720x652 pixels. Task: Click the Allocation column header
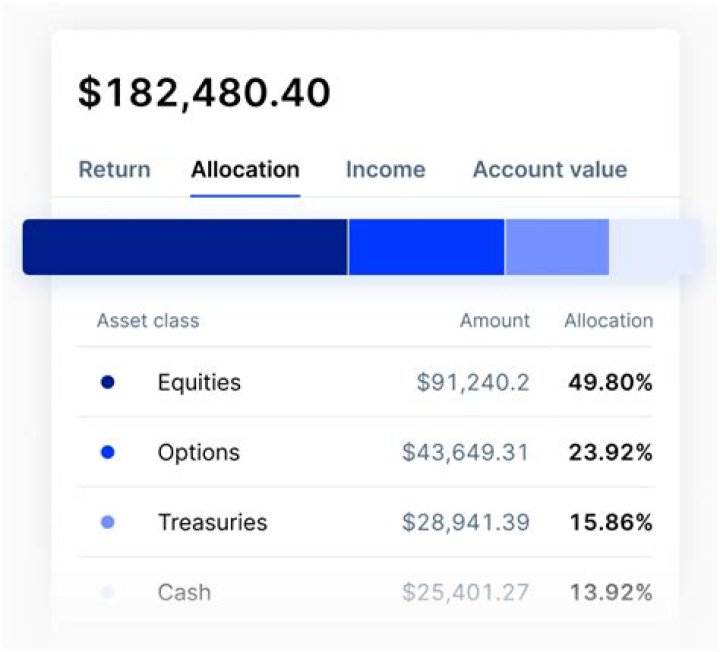coord(608,321)
